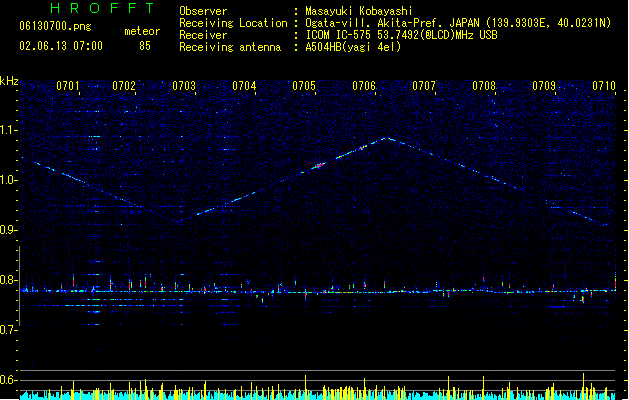The image size is (629, 400).
Task: Click the 0.7 frequency axis label
Action: [x=9, y=330]
